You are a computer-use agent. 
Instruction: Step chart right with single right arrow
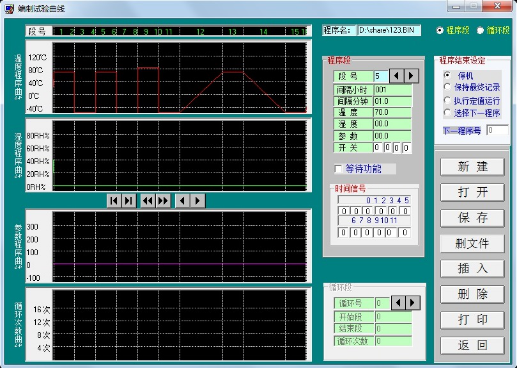(x=198, y=201)
